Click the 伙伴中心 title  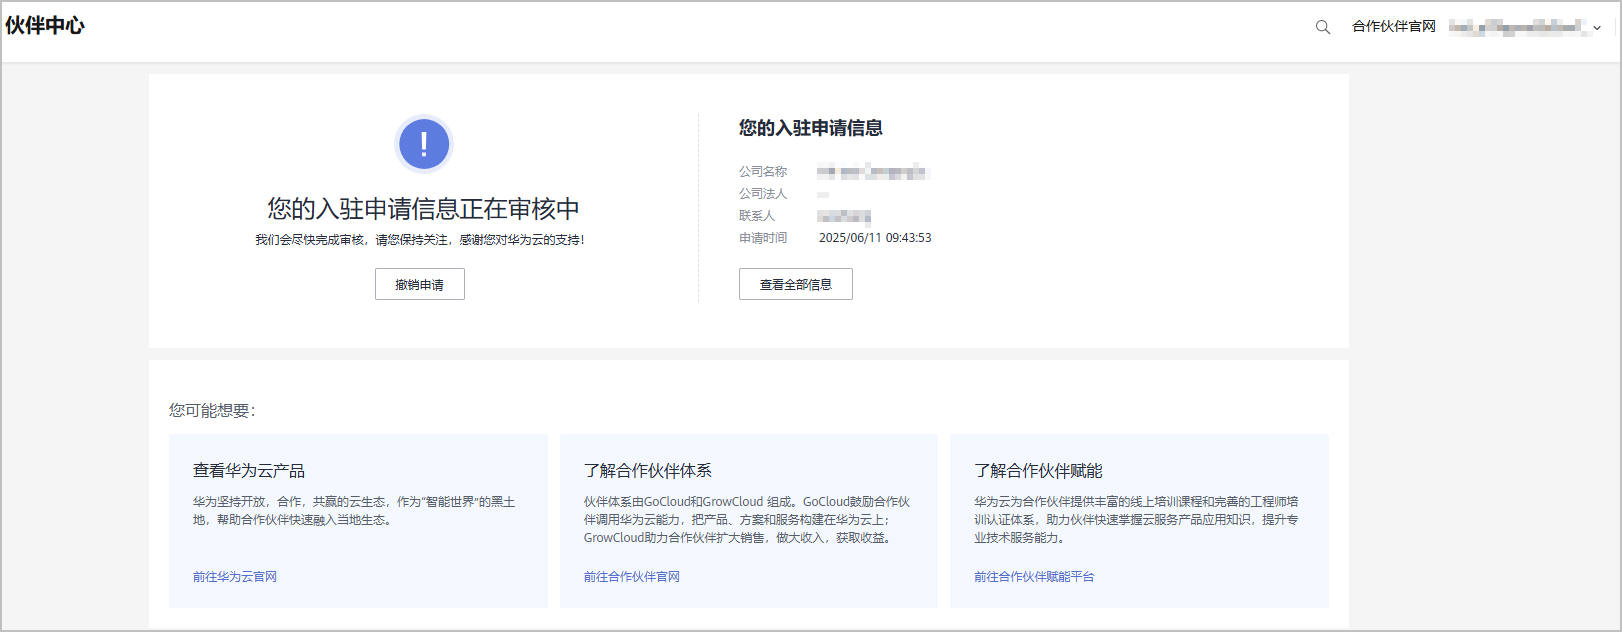(45, 26)
